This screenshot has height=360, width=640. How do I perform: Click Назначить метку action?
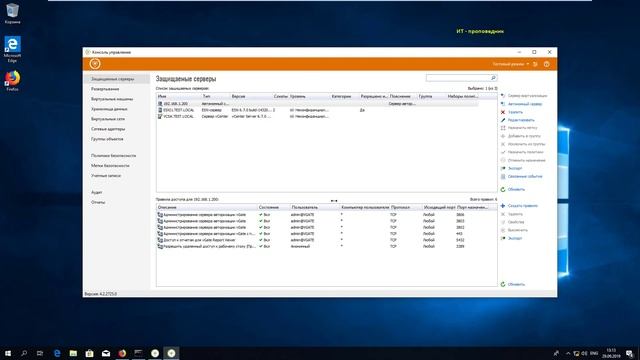click(519, 128)
